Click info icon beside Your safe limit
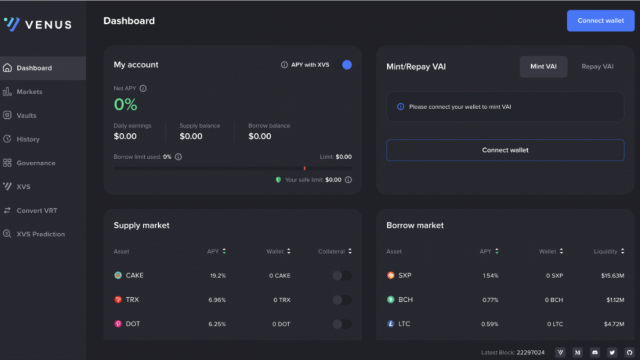Image resolution: width=640 pixels, height=360 pixels. [348, 180]
